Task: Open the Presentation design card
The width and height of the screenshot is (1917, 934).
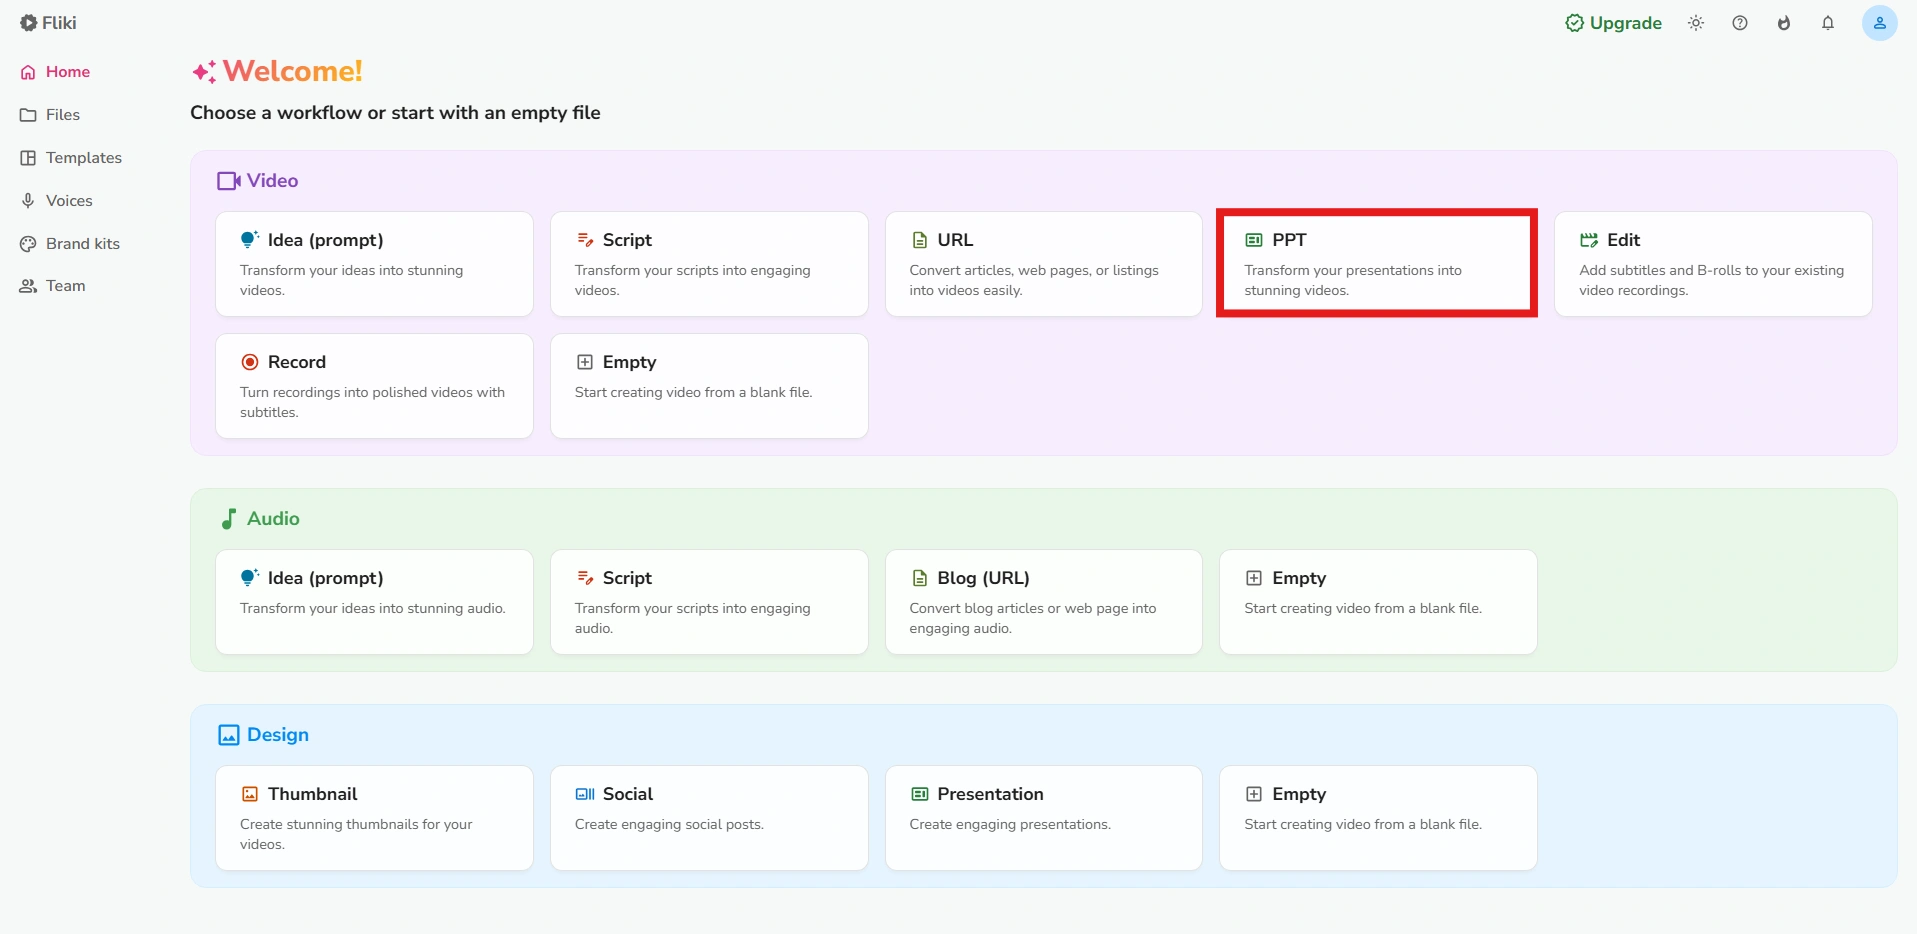Action: point(1044,818)
